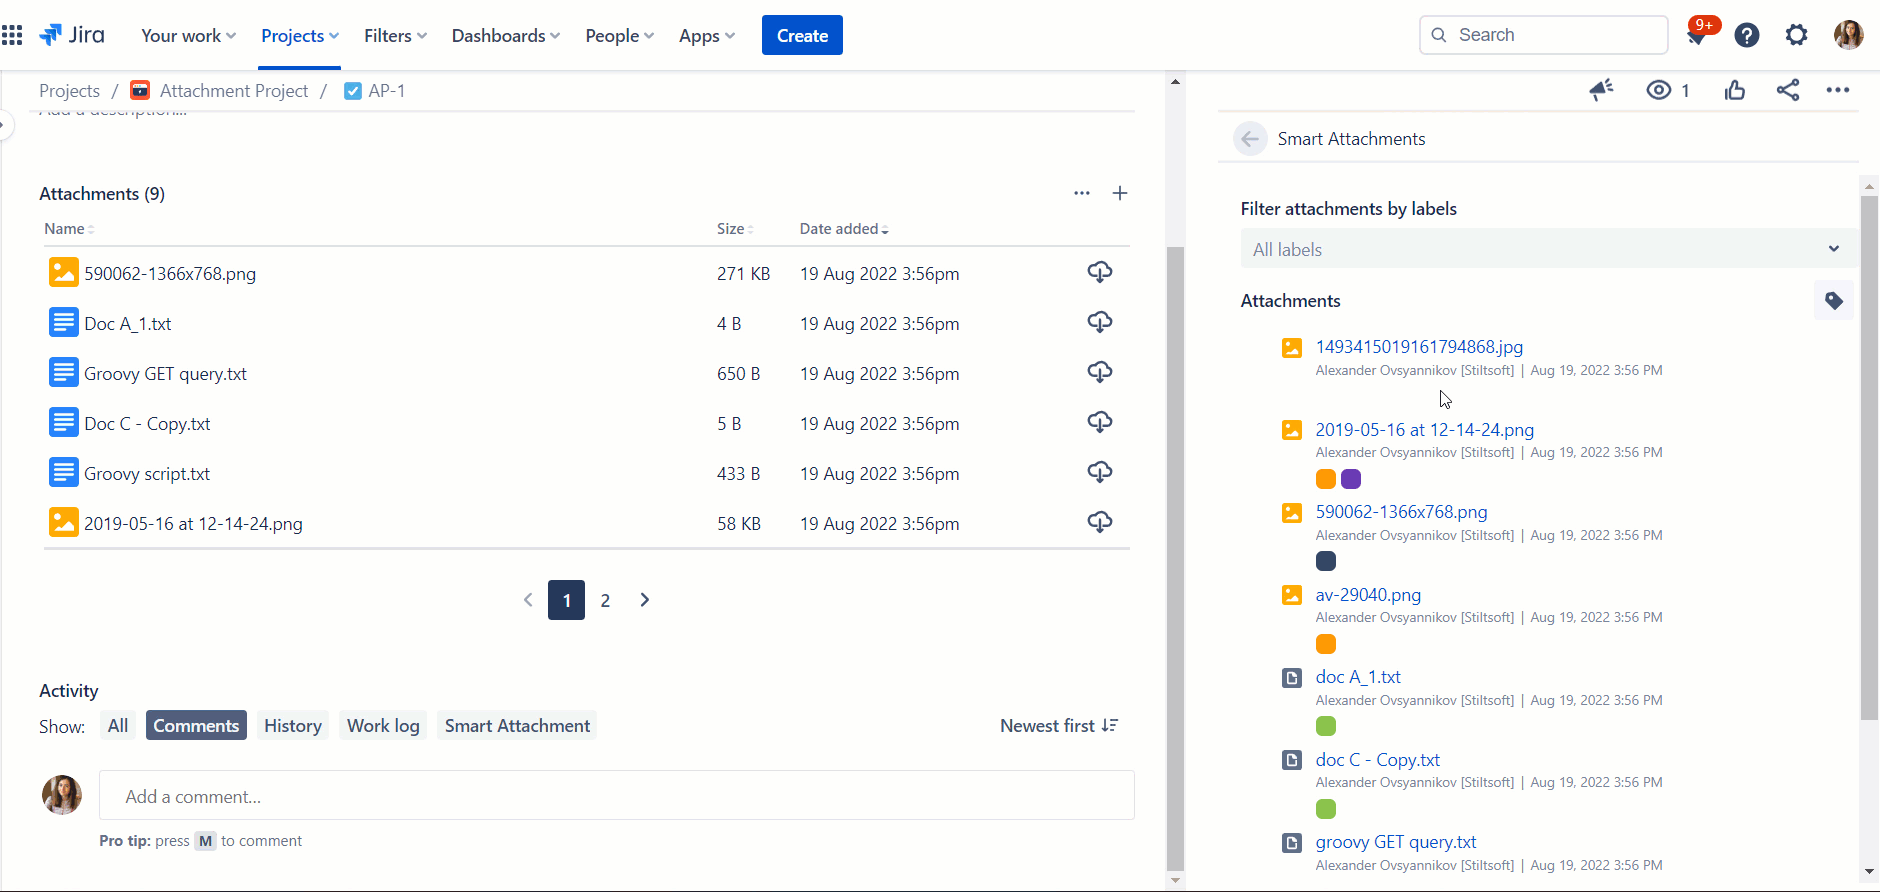Click the give feedback megaphone icon
This screenshot has width=1880, height=892.
point(1602,90)
